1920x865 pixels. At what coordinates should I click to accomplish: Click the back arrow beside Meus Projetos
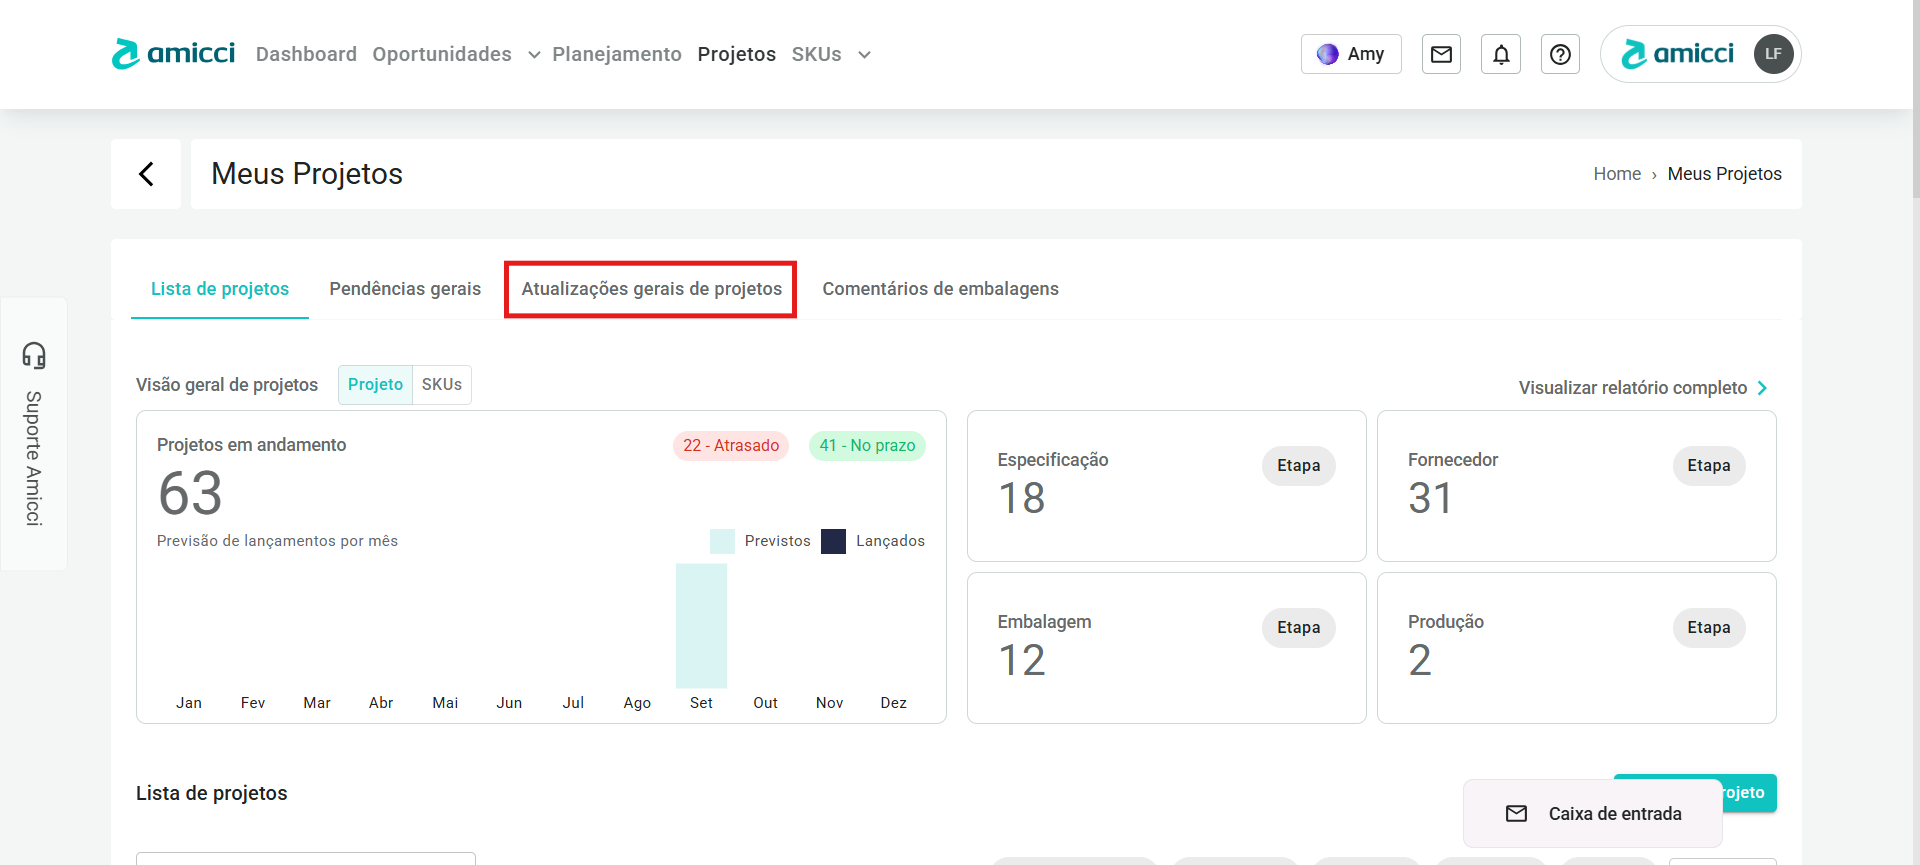pyautogui.click(x=146, y=174)
